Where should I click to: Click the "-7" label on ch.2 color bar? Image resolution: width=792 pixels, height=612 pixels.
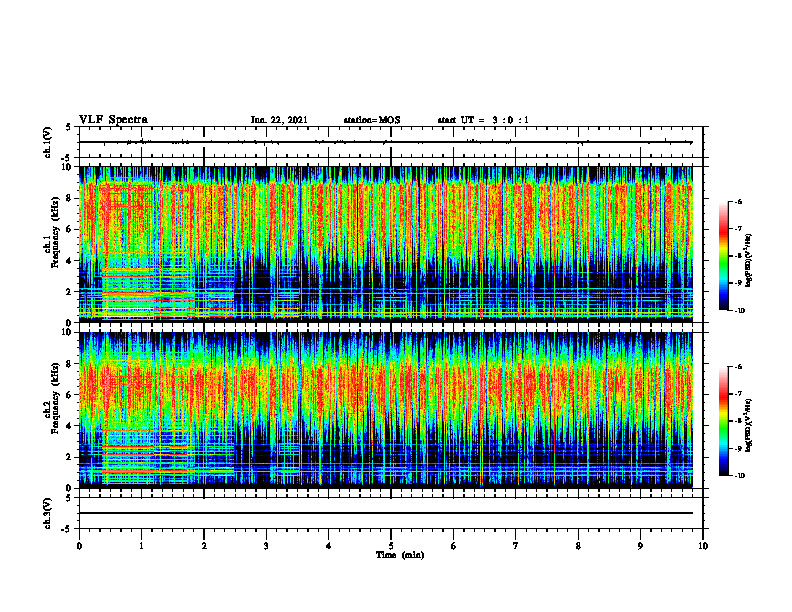coord(738,394)
